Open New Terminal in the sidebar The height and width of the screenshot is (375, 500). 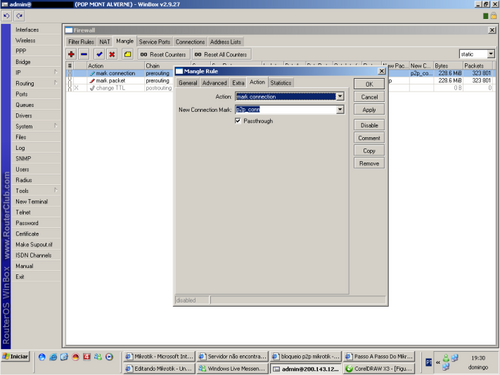click(x=37, y=201)
